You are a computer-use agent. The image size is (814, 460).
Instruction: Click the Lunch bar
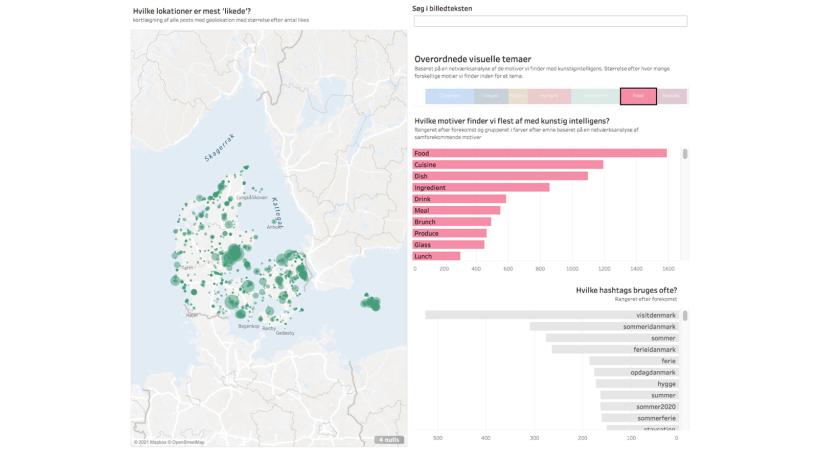[436, 256]
